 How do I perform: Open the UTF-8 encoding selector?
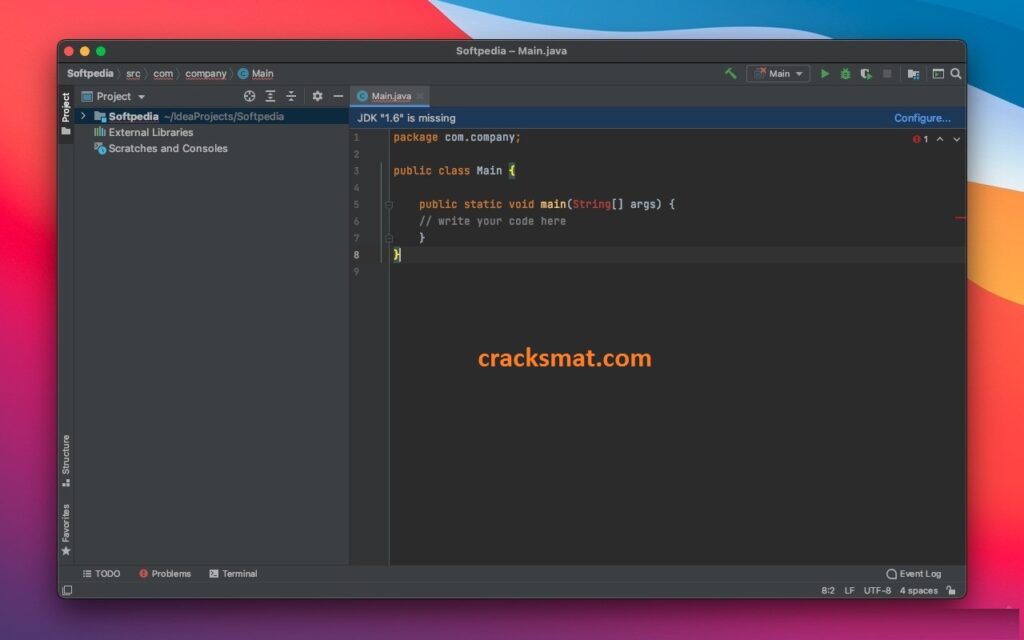[x=877, y=590]
